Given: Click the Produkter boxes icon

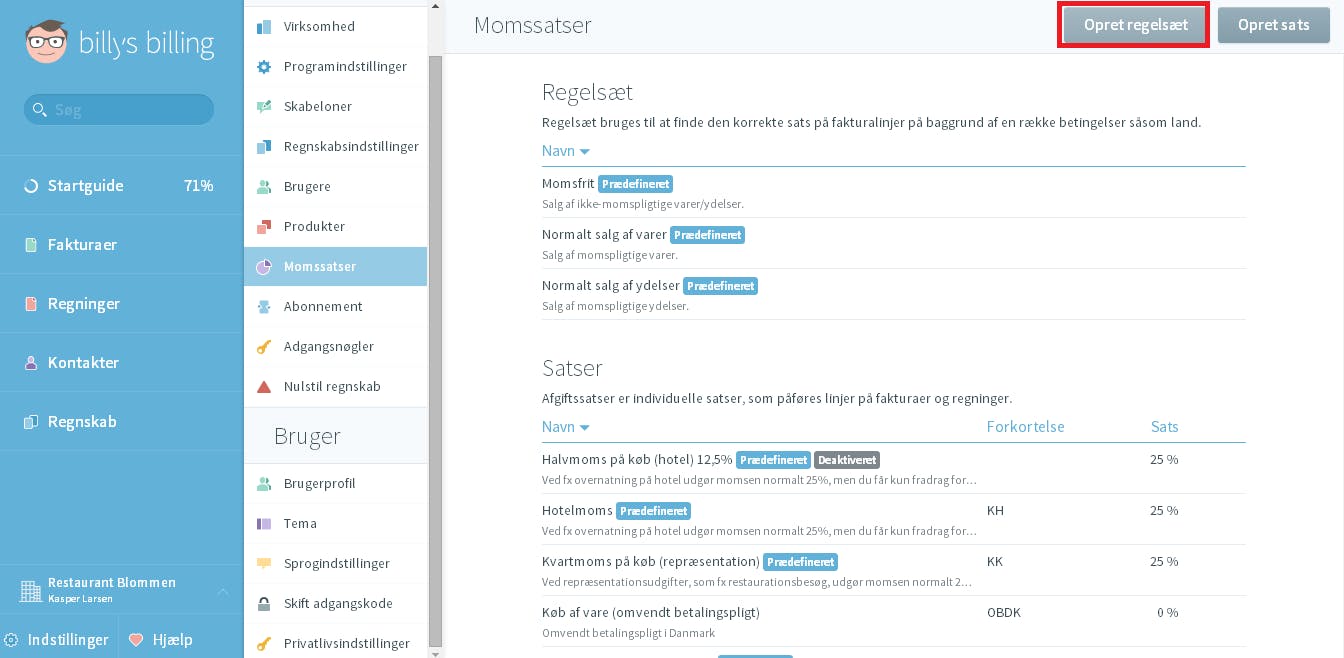Looking at the screenshot, I should point(264,227).
